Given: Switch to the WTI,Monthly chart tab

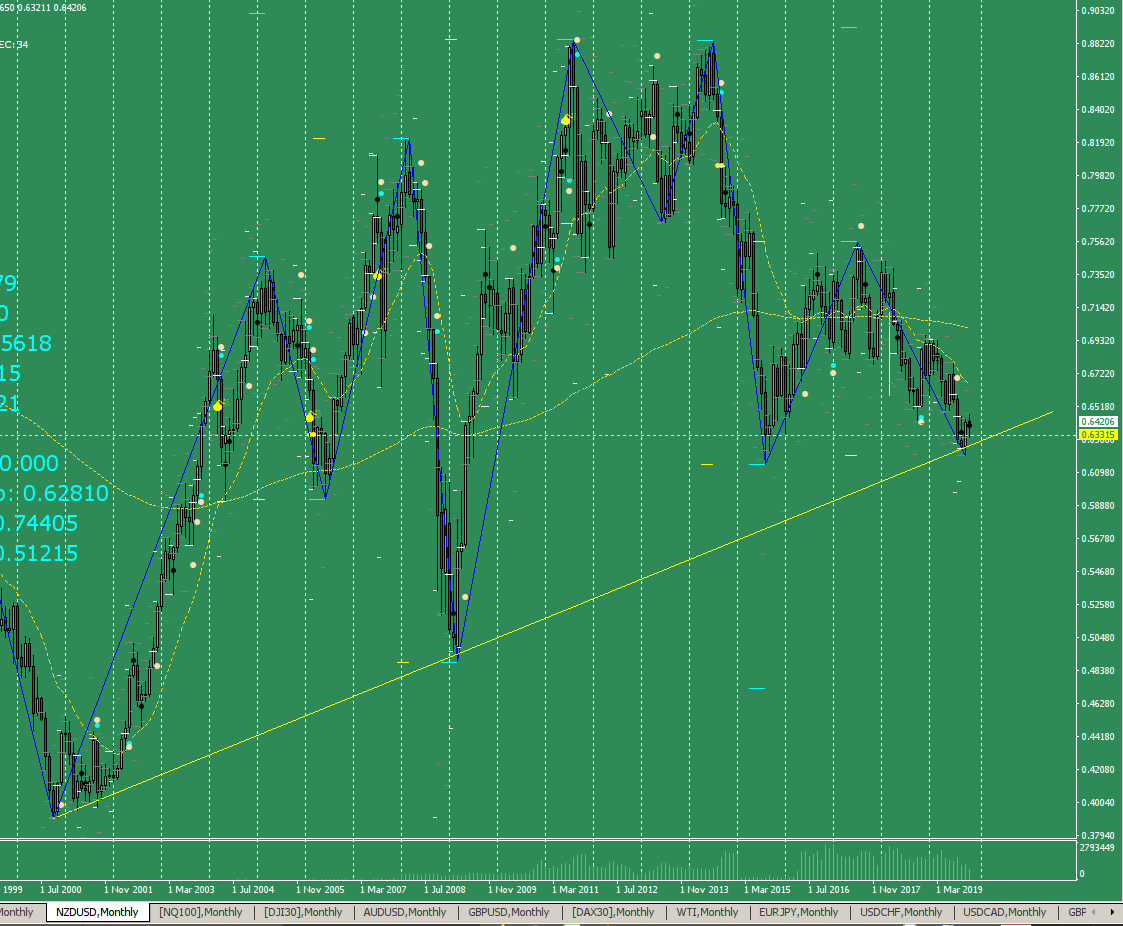Looking at the screenshot, I should click(707, 912).
